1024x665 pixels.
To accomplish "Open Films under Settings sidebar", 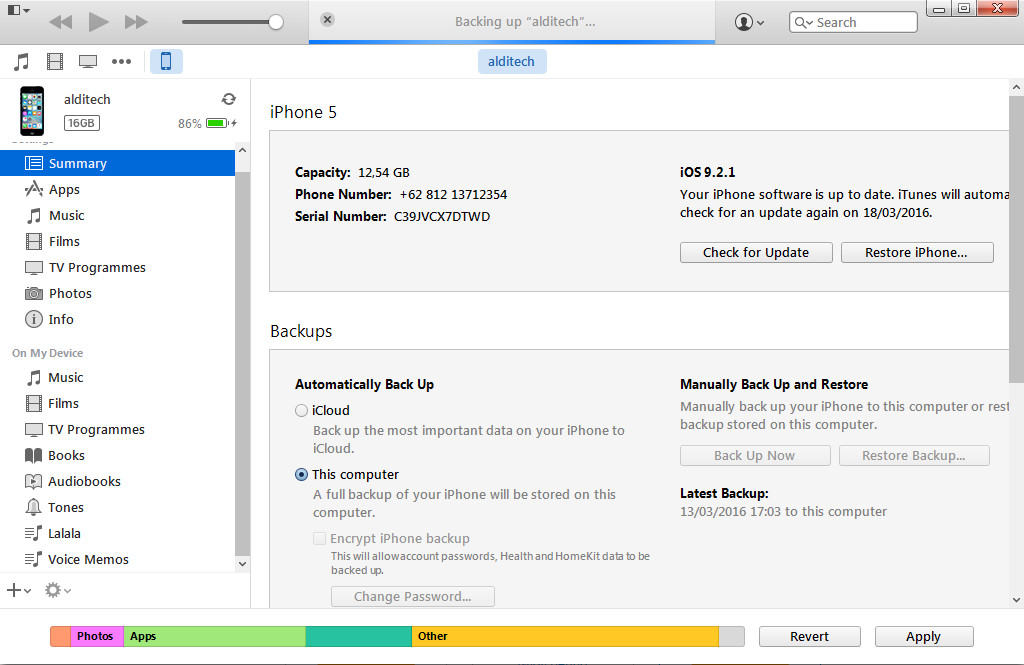I will [x=118, y=241].
